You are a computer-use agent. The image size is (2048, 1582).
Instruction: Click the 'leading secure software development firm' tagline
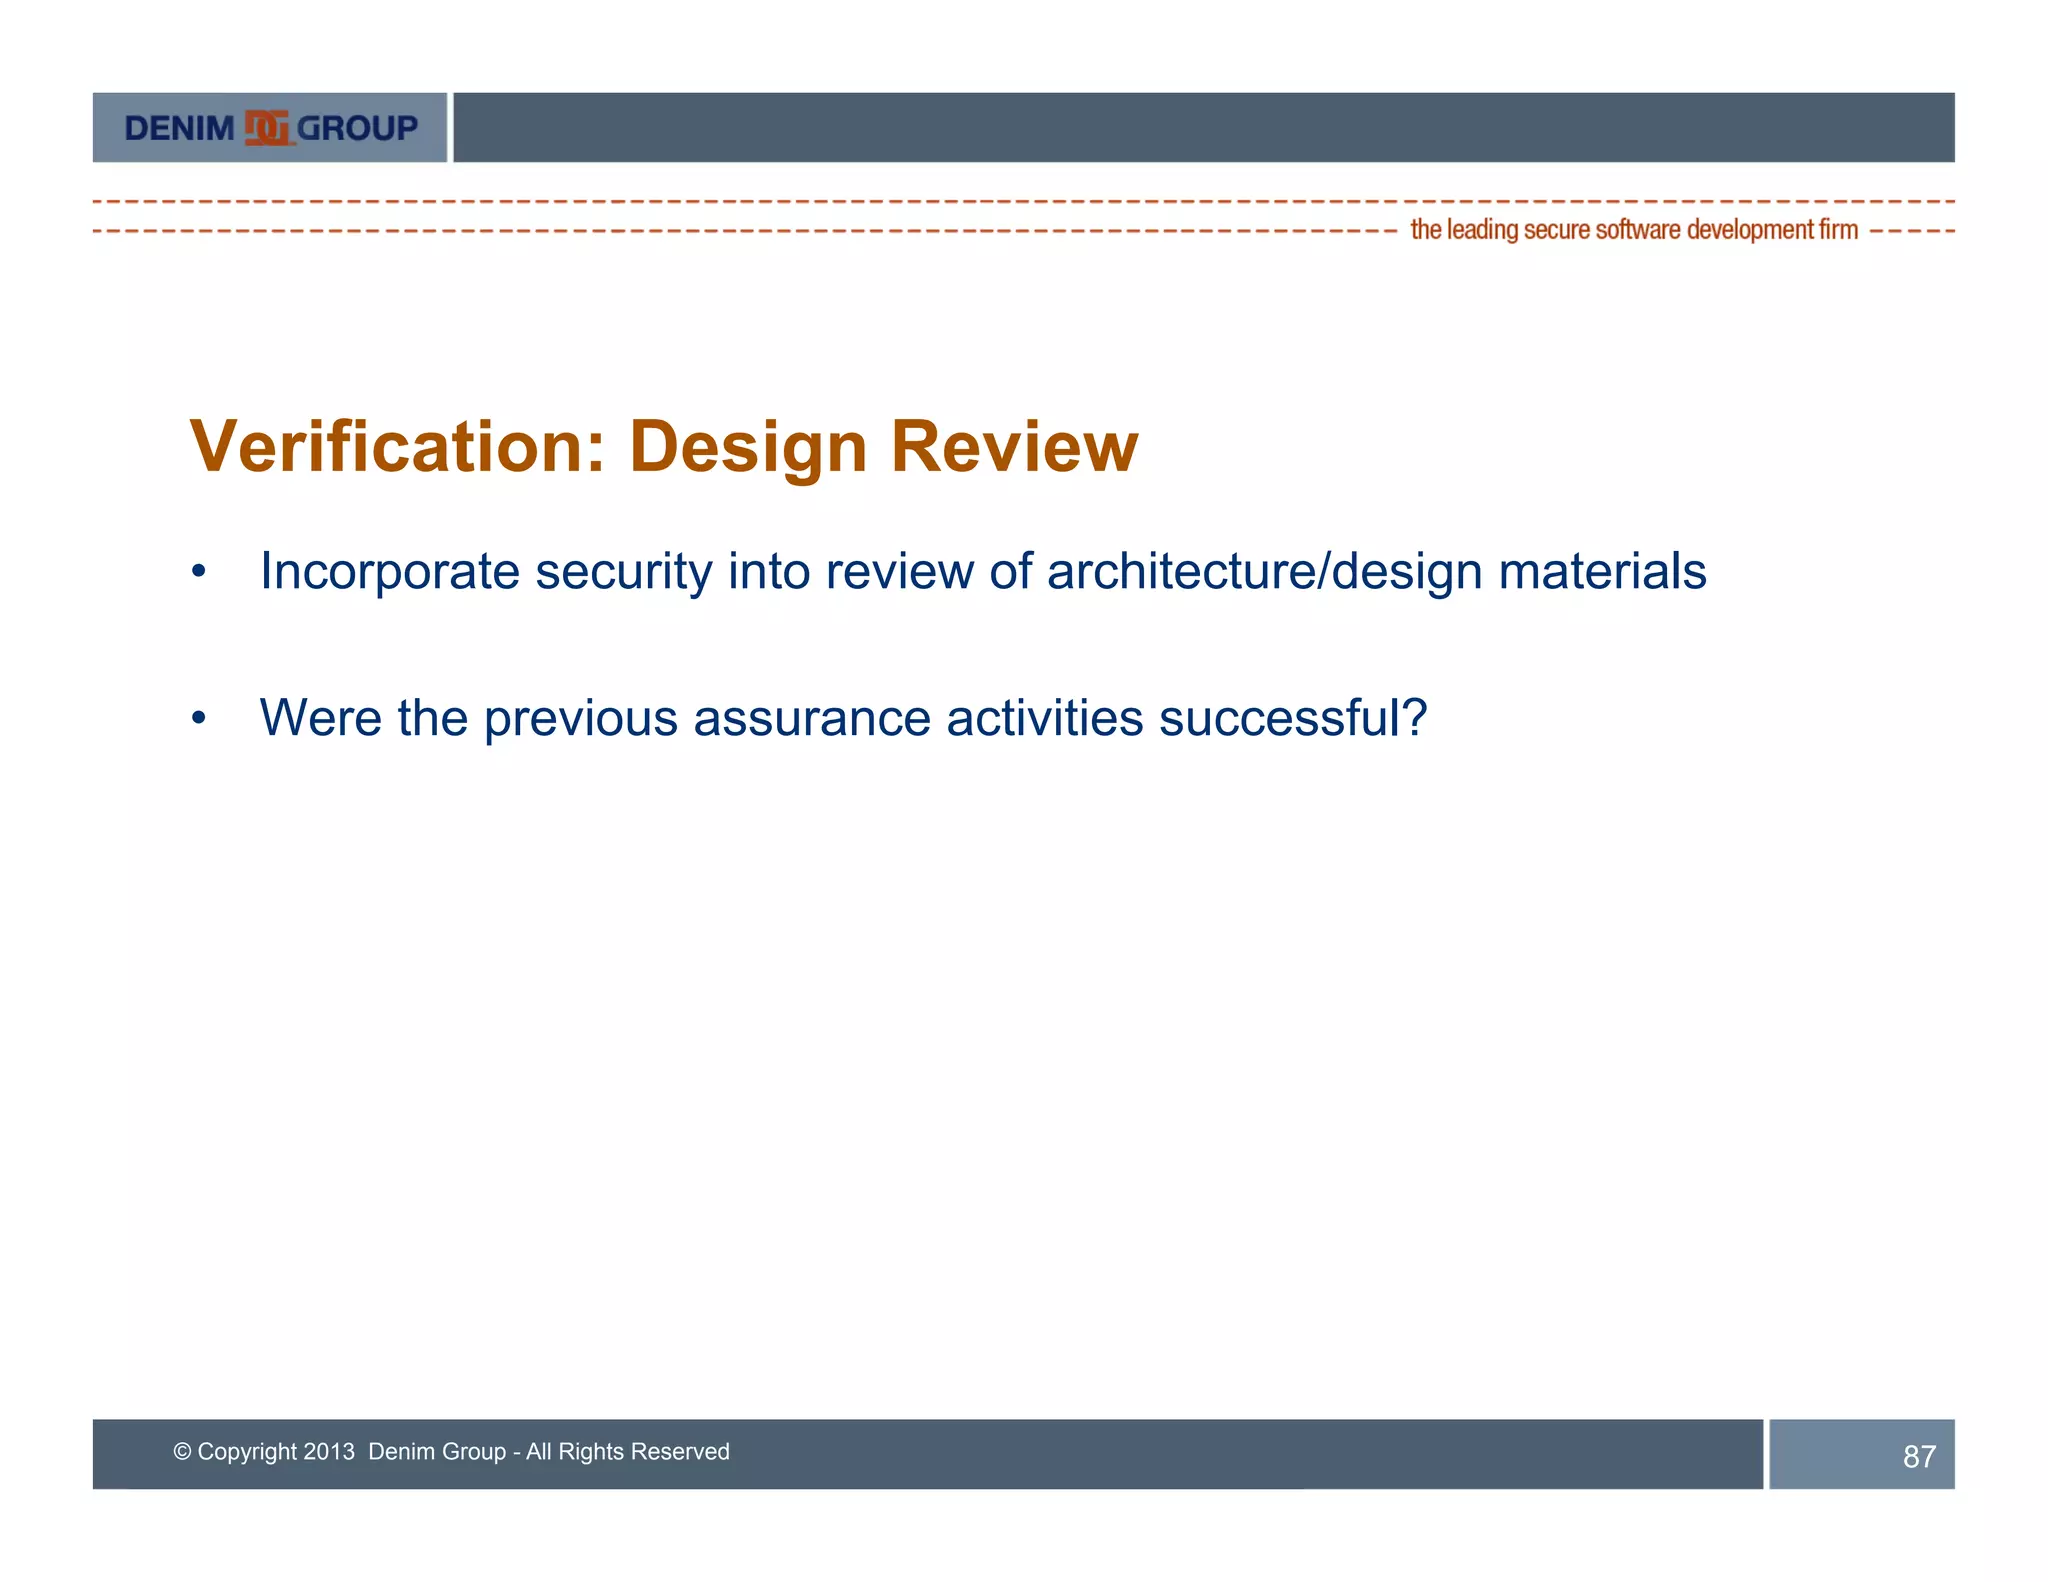[x=1633, y=230]
